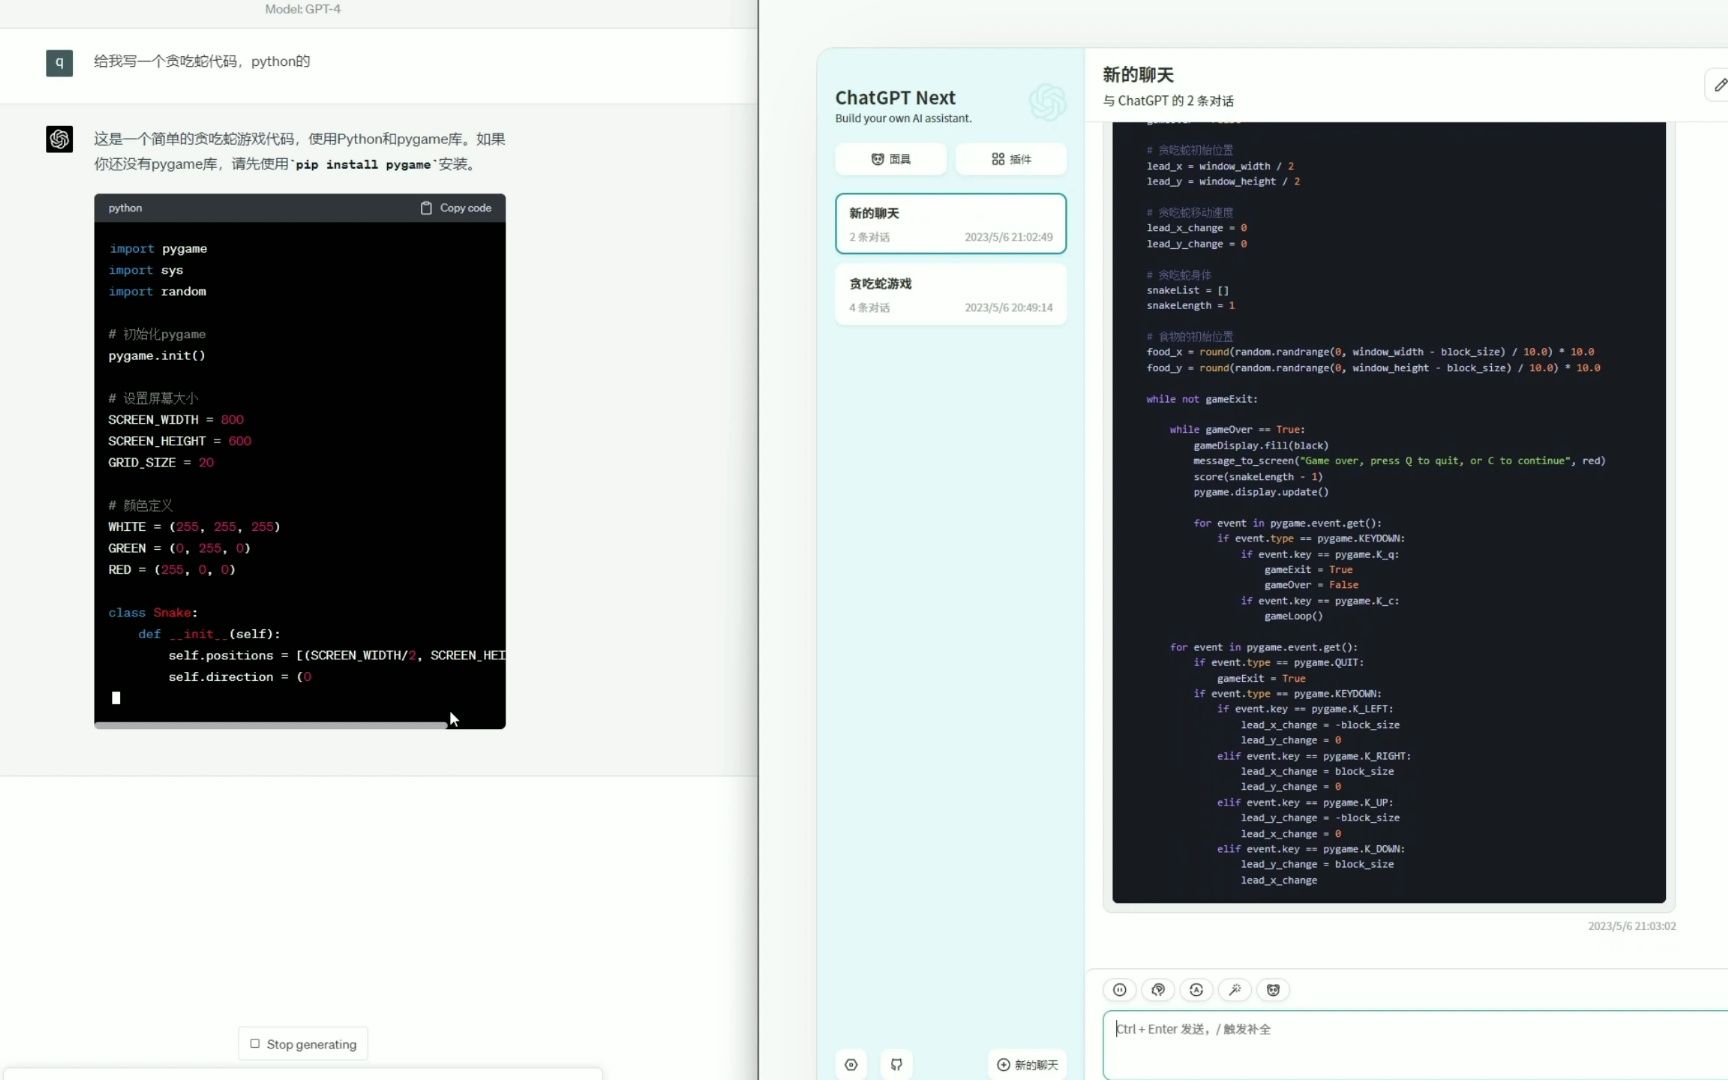Open the 贪吃蛇游戏 conversation
The height and width of the screenshot is (1080, 1728).
point(951,294)
